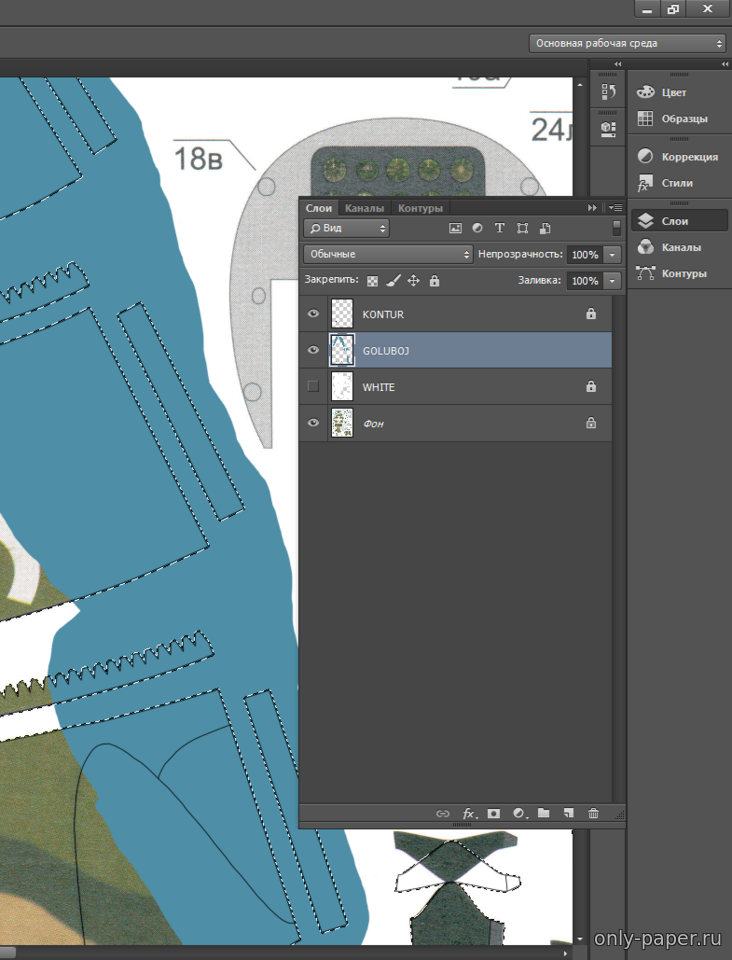Screen dimensions: 732x960
Task: Create a new layer group folder
Action: pyautogui.click(x=544, y=813)
